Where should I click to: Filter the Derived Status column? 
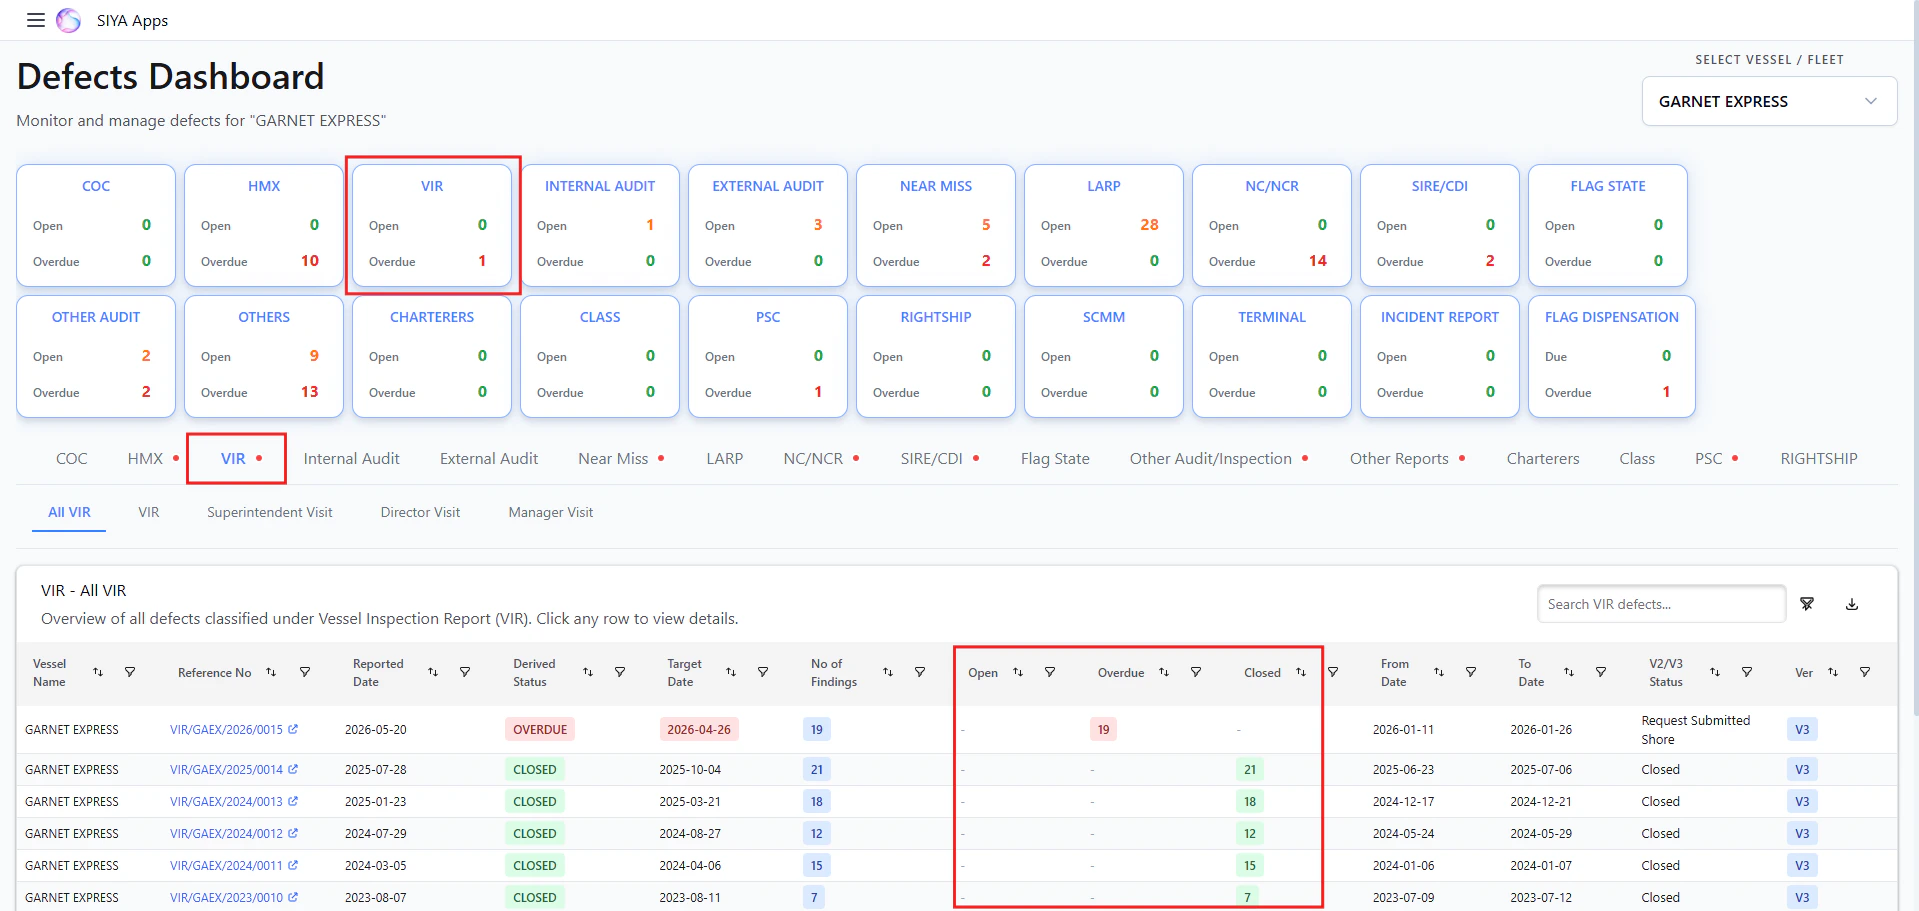pos(620,672)
